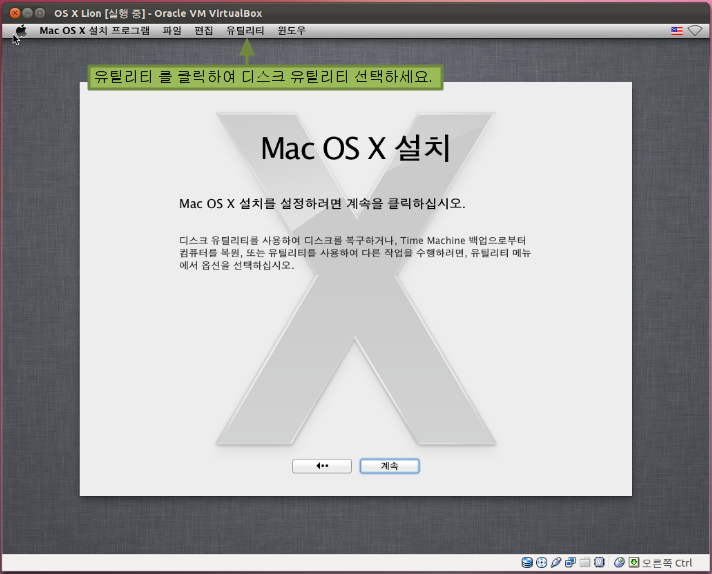Viewport: 712px width, 574px height.
Task: Open the 파일 menu
Action: click(x=172, y=30)
